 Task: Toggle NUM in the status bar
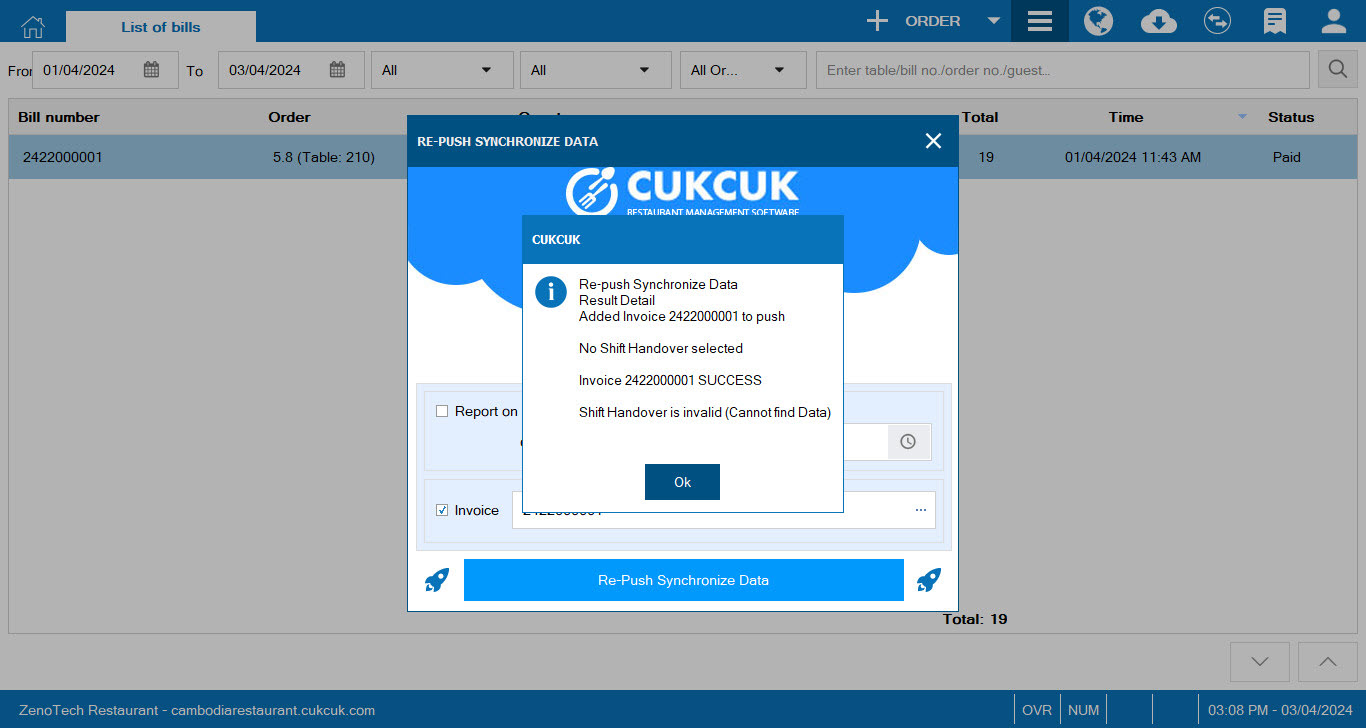click(x=1083, y=709)
